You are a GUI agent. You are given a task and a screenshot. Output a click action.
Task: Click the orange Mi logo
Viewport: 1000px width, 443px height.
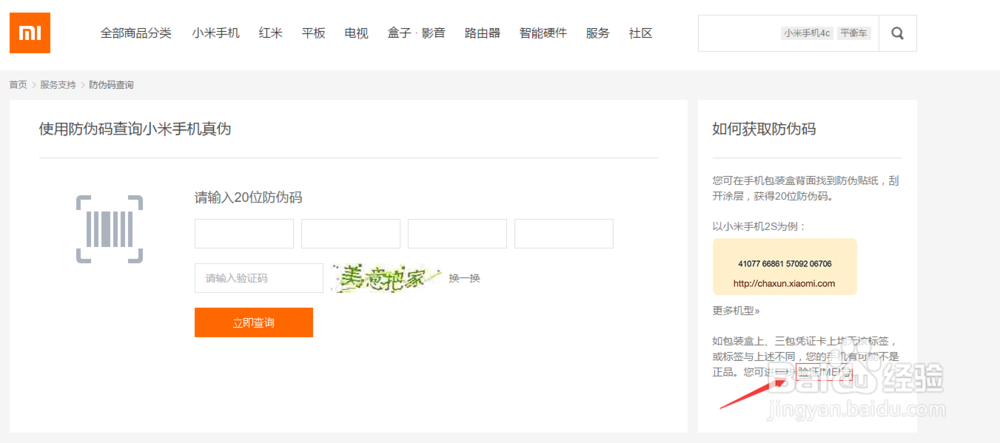[30, 33]
